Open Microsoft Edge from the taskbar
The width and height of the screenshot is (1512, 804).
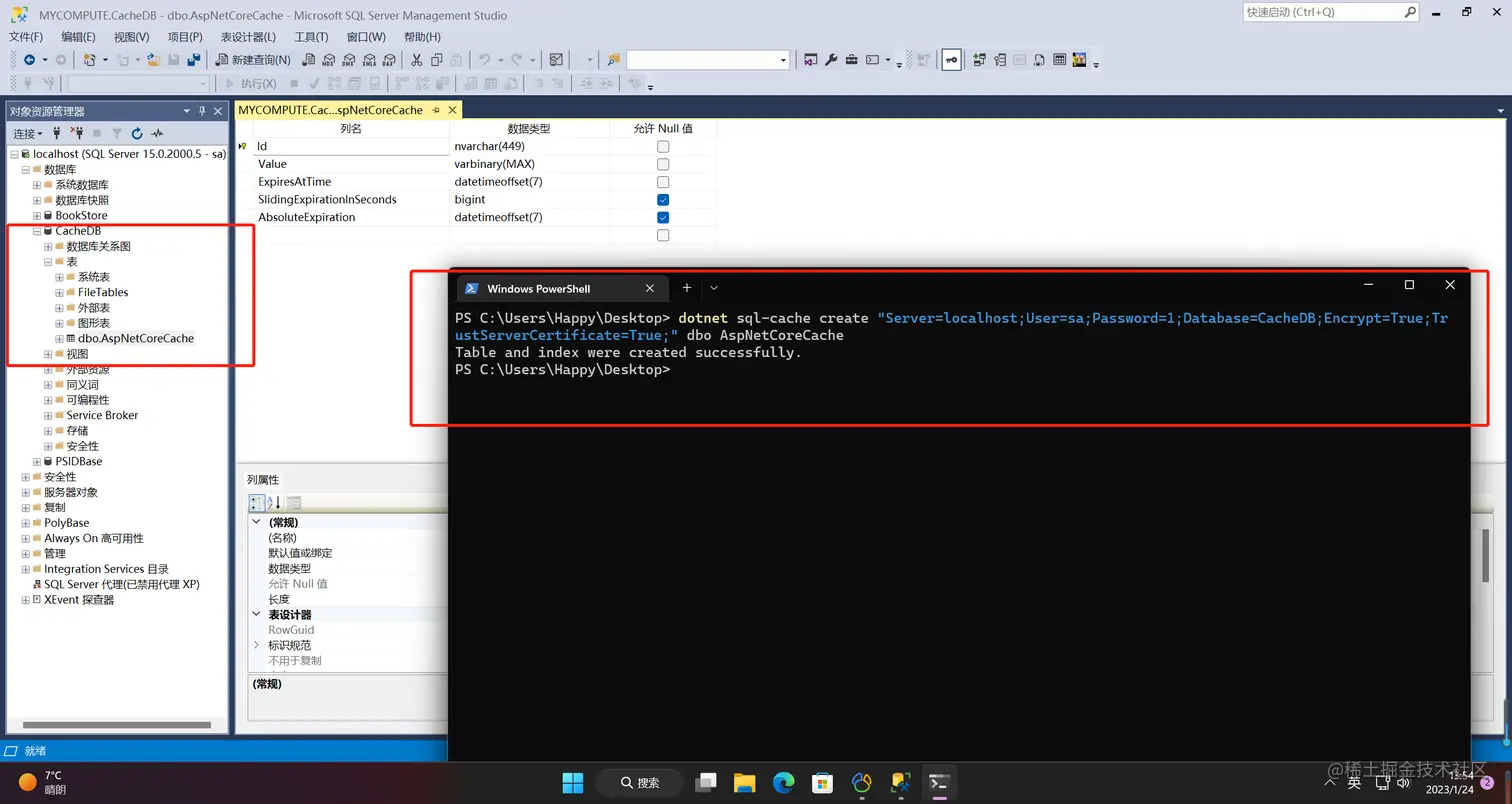pyautogui.click(x=783, y=782)
